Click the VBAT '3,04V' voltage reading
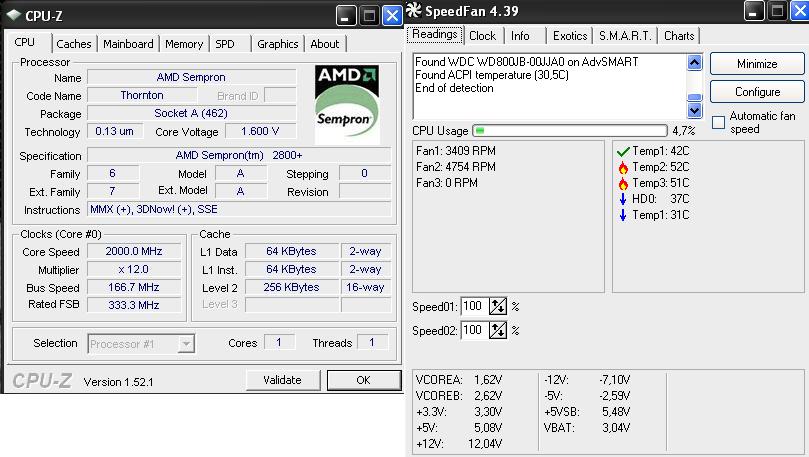 (616, 428)
